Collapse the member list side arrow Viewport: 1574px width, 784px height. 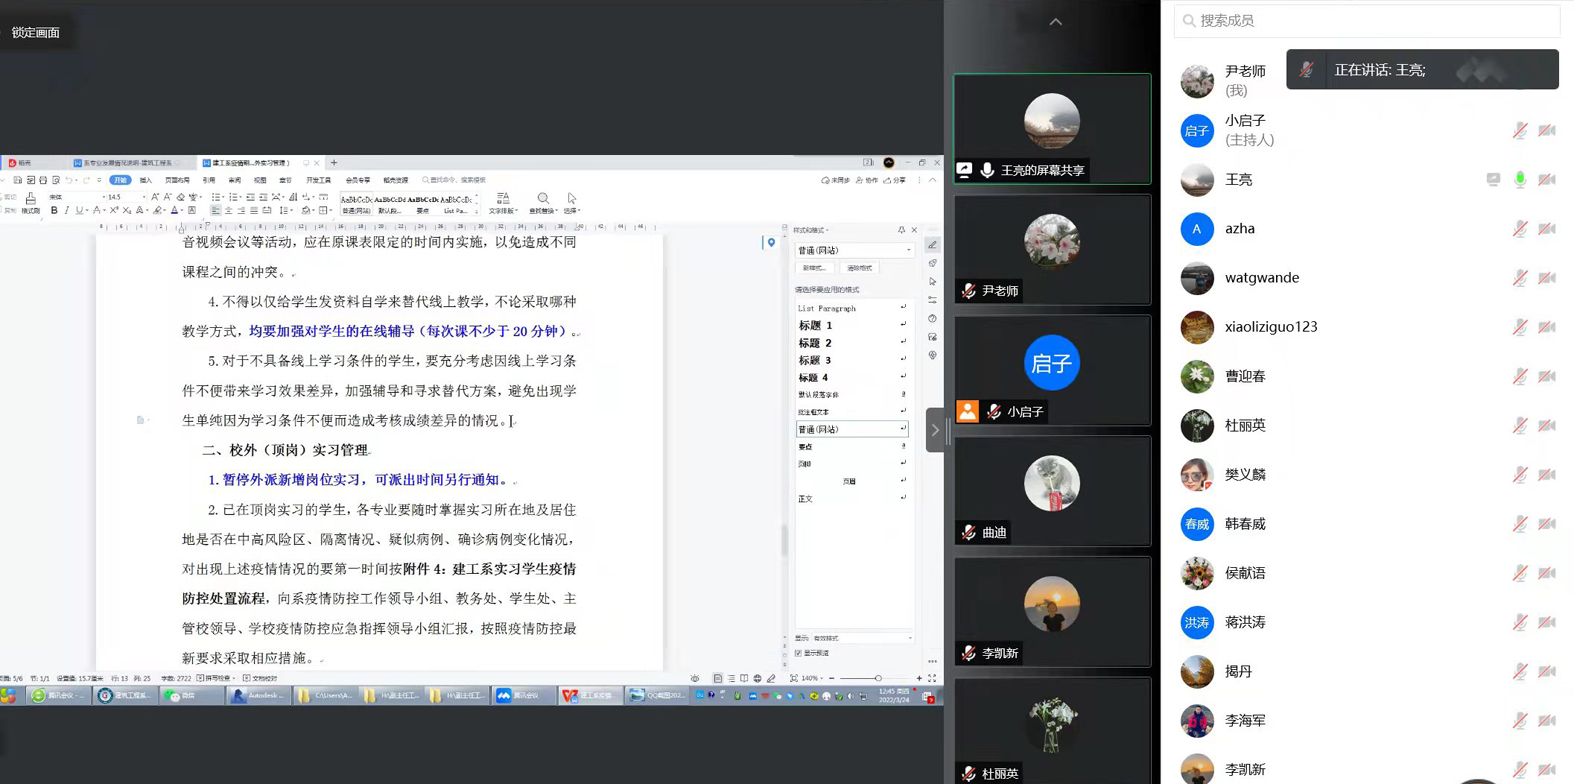(935, 430)
